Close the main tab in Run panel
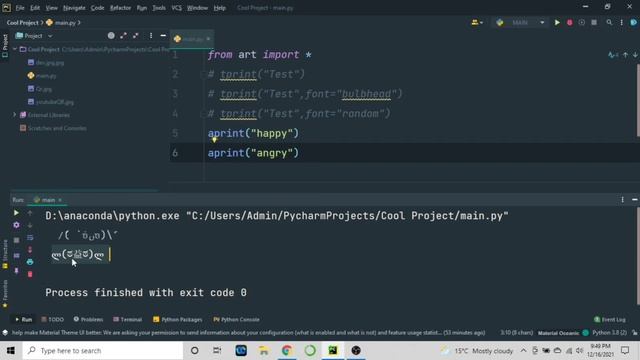The image size is (640, 360). 60,200
